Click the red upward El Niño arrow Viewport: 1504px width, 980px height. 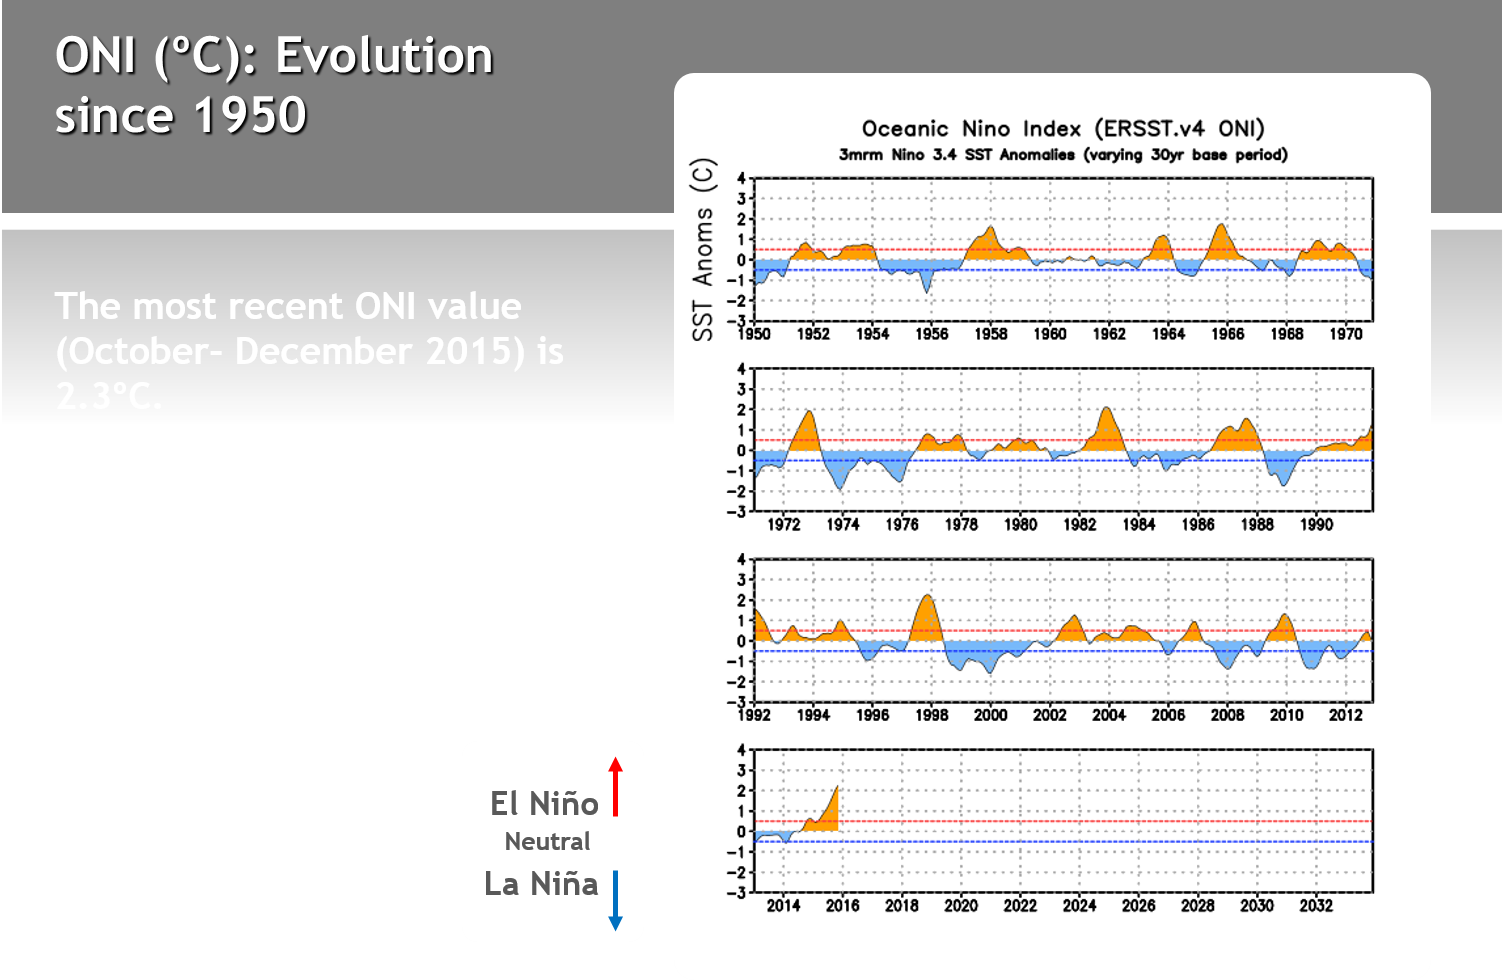click(x=616, y=787)
